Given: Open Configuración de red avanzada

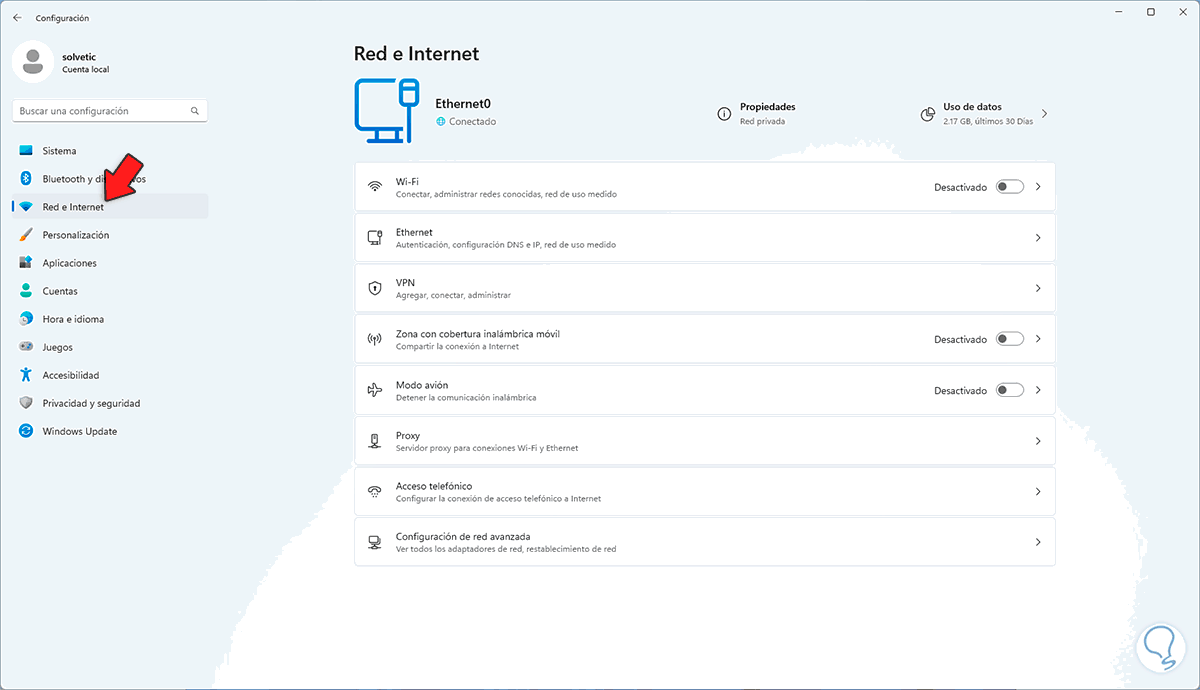Looking at the screenshot, I should click(705, 542).
